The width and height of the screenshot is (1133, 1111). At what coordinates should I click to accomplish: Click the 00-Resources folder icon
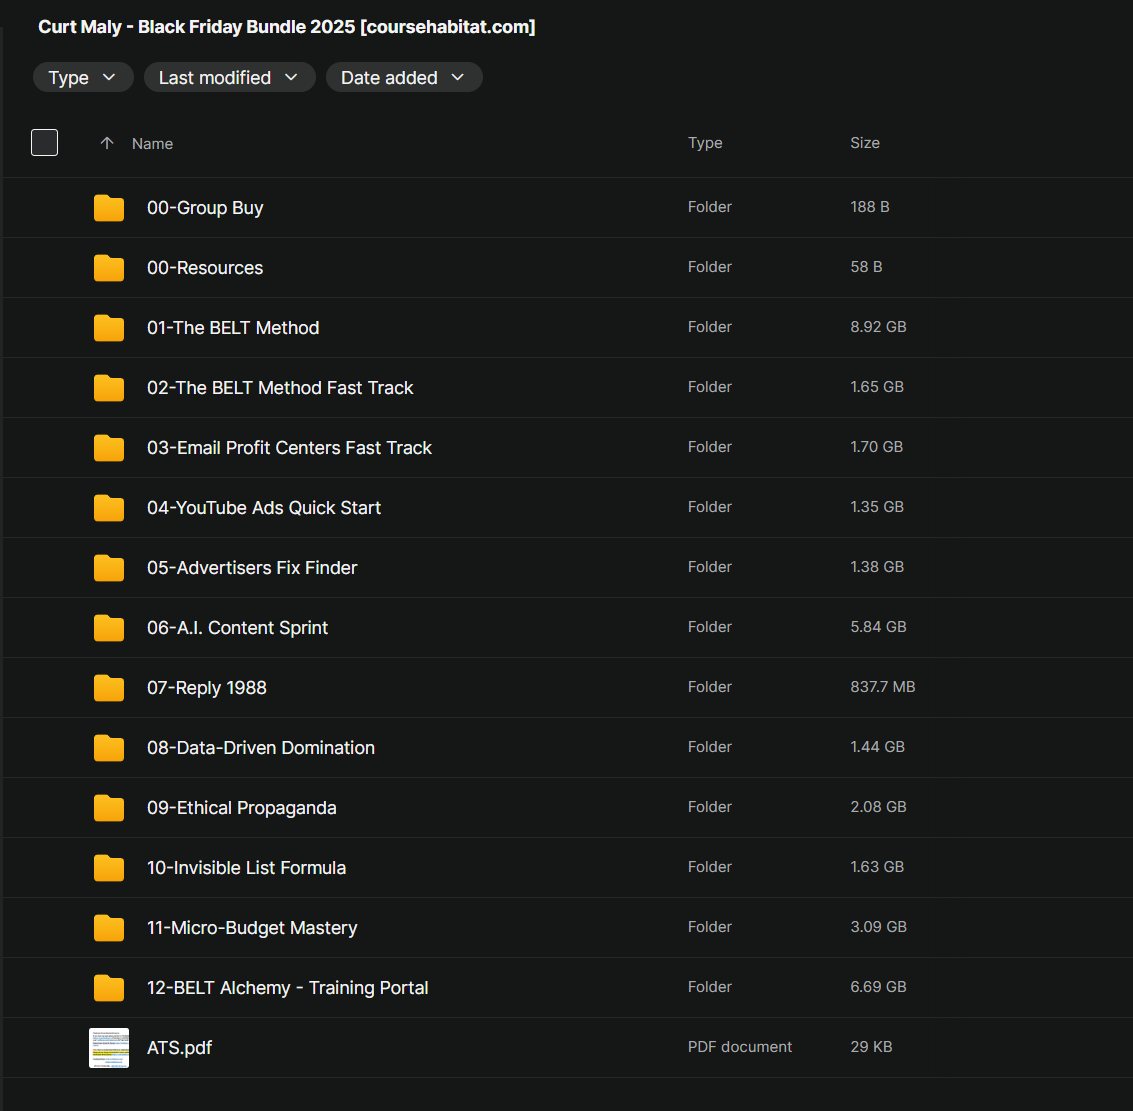click(109, 268)
